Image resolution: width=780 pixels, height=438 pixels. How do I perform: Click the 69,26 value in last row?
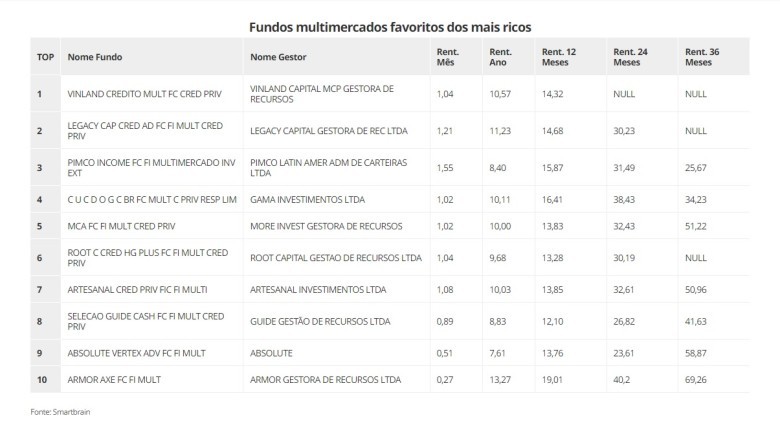(x=695, y=380)
